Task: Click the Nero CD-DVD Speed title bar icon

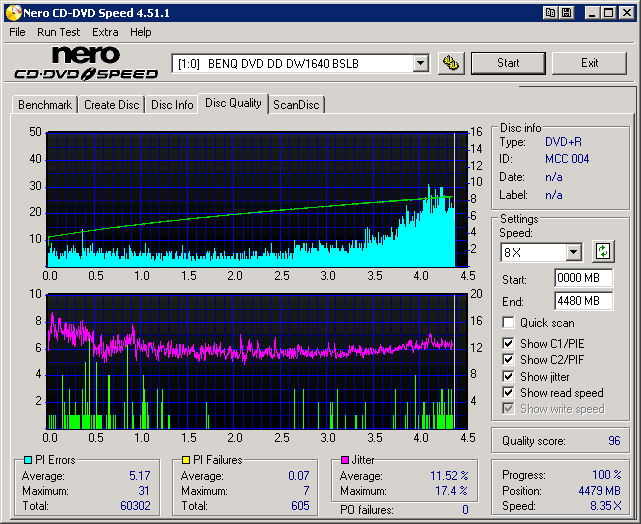Action: (x=12, y=13)
